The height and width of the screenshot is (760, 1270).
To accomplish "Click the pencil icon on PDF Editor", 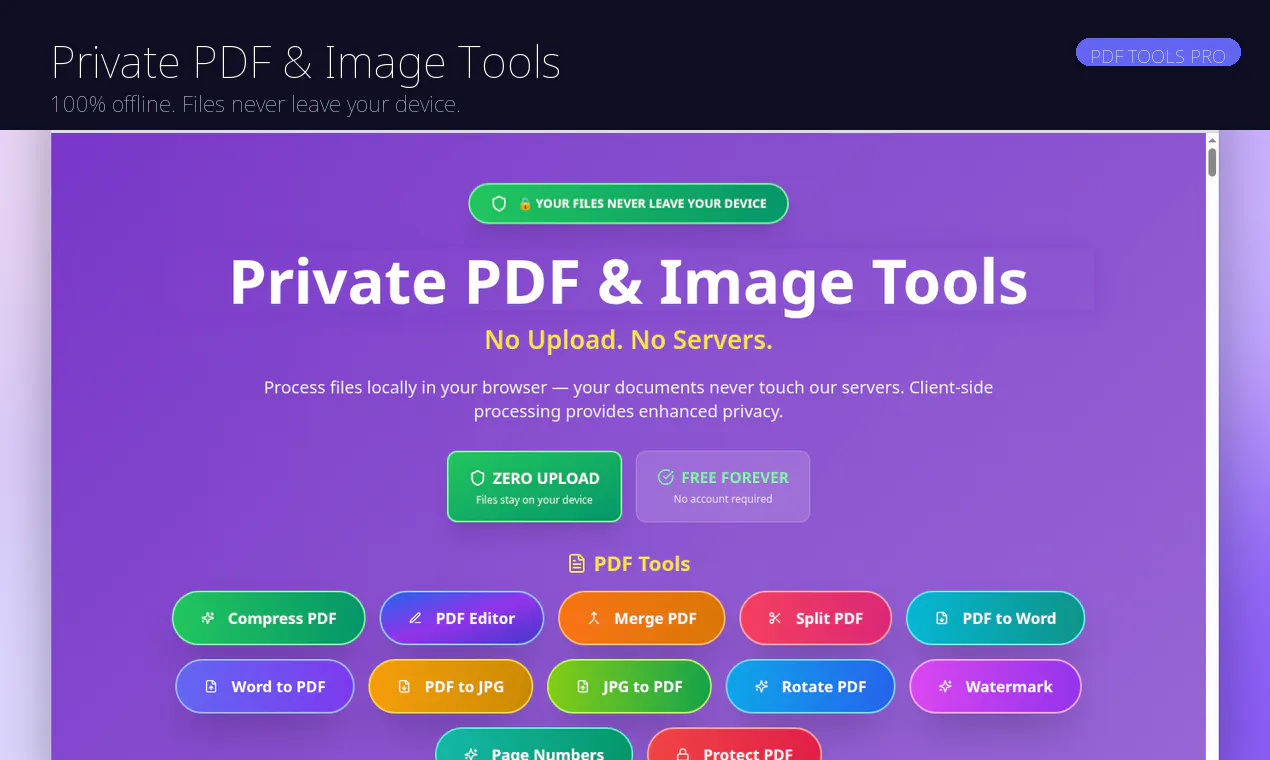I will [416, 618].
